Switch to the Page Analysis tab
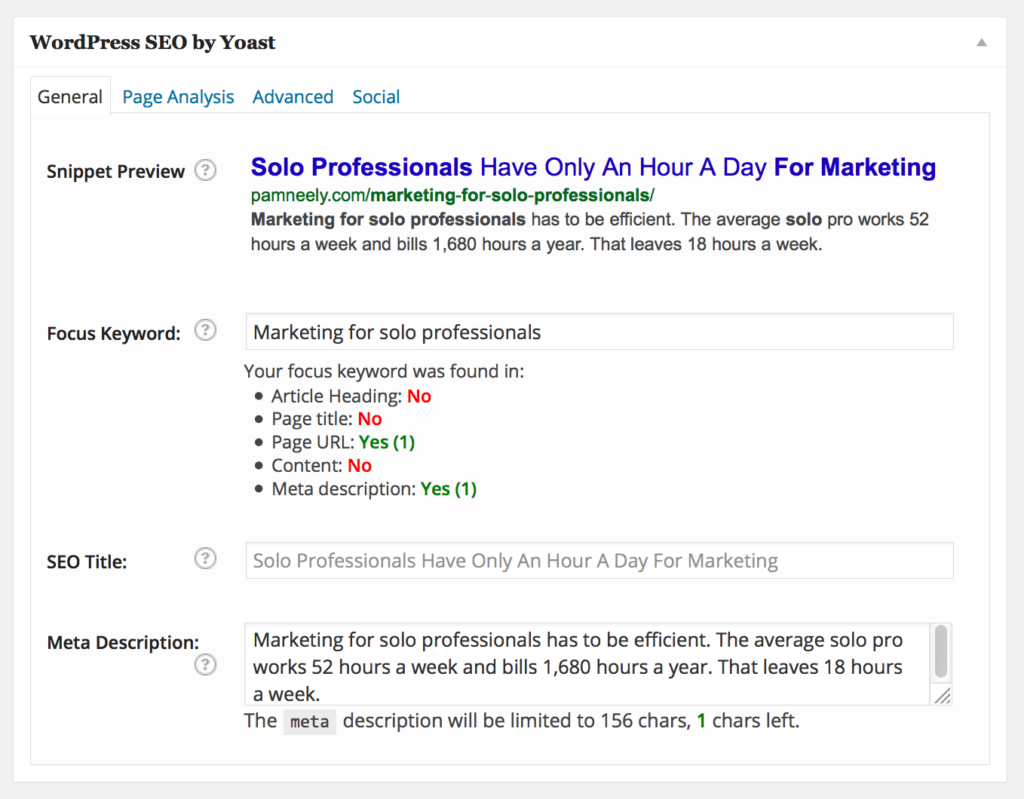The height and width of the screenshot is (799, 1024). [178, 97]
